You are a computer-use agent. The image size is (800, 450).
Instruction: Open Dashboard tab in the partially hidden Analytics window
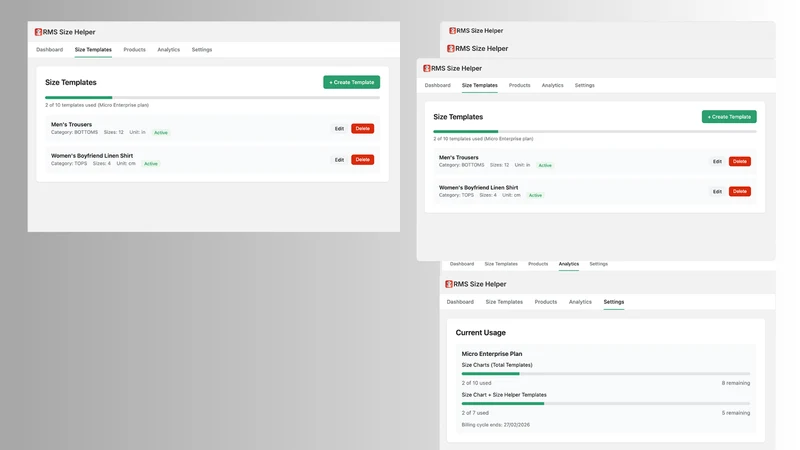click(x=462, y=264)
